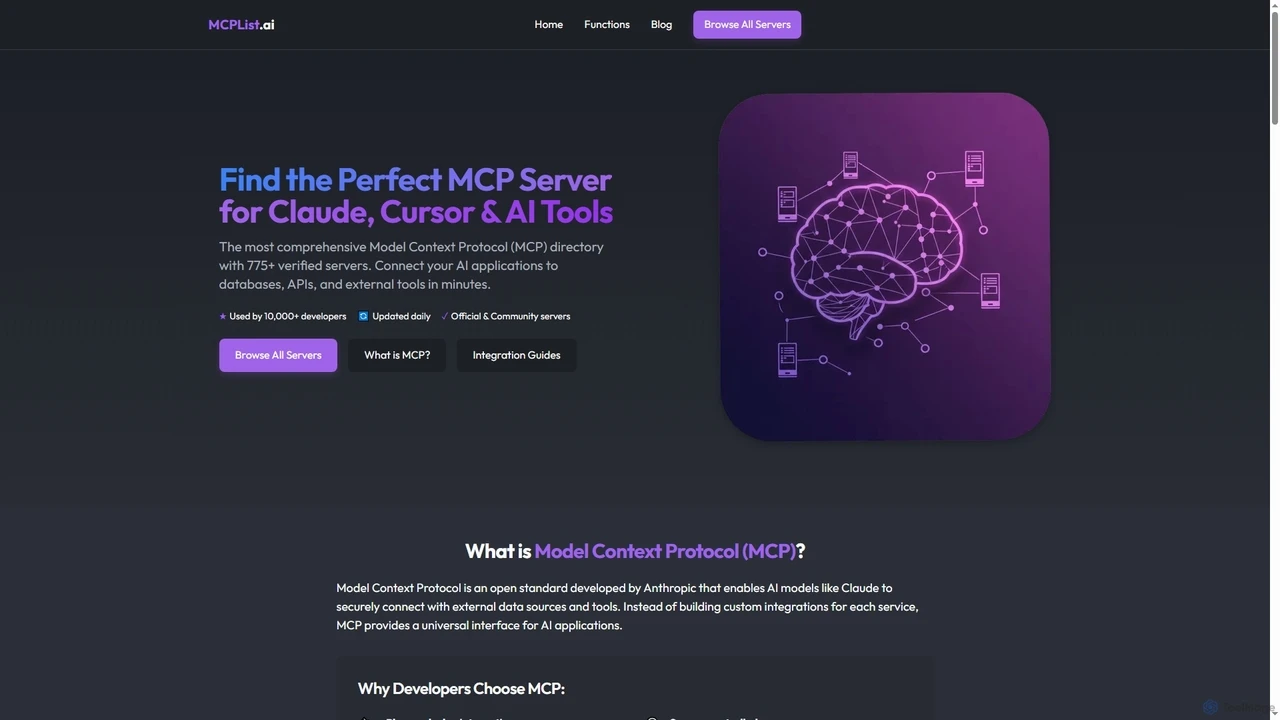Open the MCPList.ai logo link
The image size is (1280, 720).
tap(241, 24)
